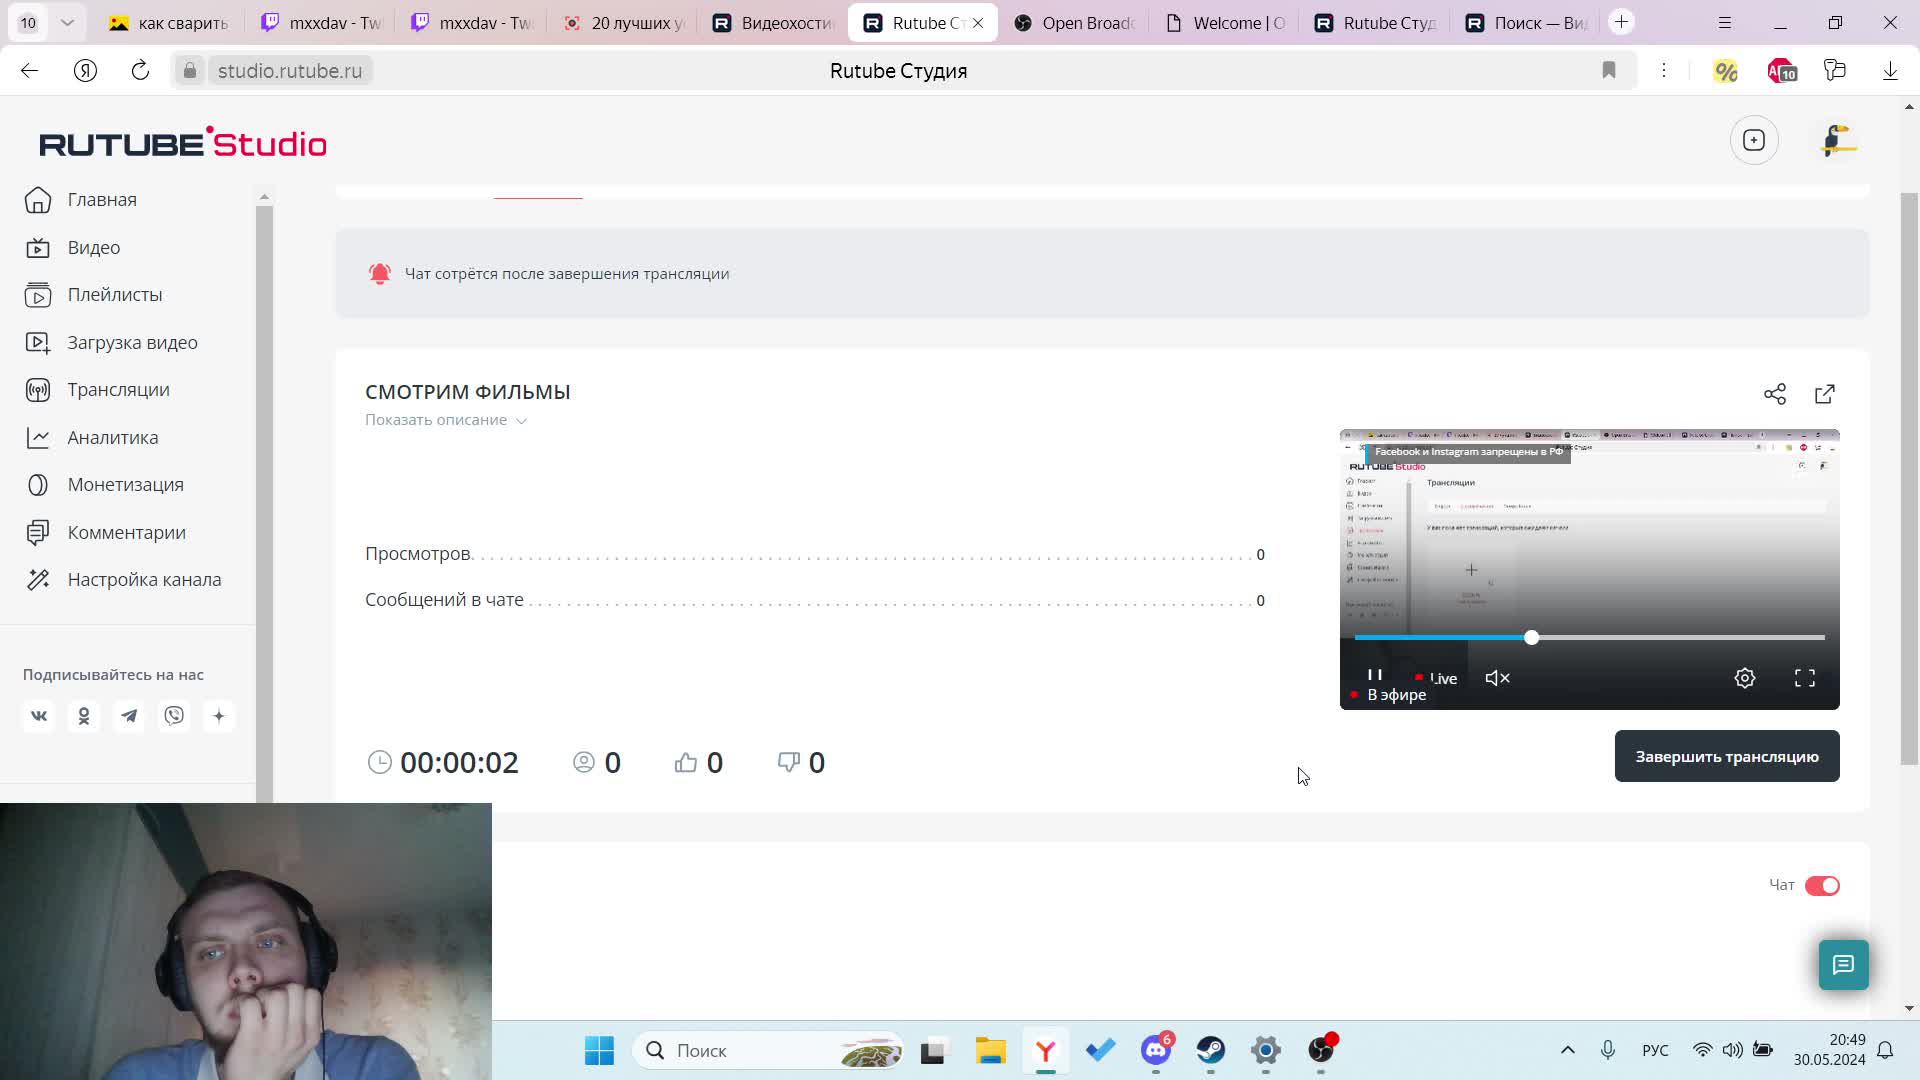The image size is (1920, 1080).
Task: Open video player settings gear
Action: click(x=1745, y=678)
